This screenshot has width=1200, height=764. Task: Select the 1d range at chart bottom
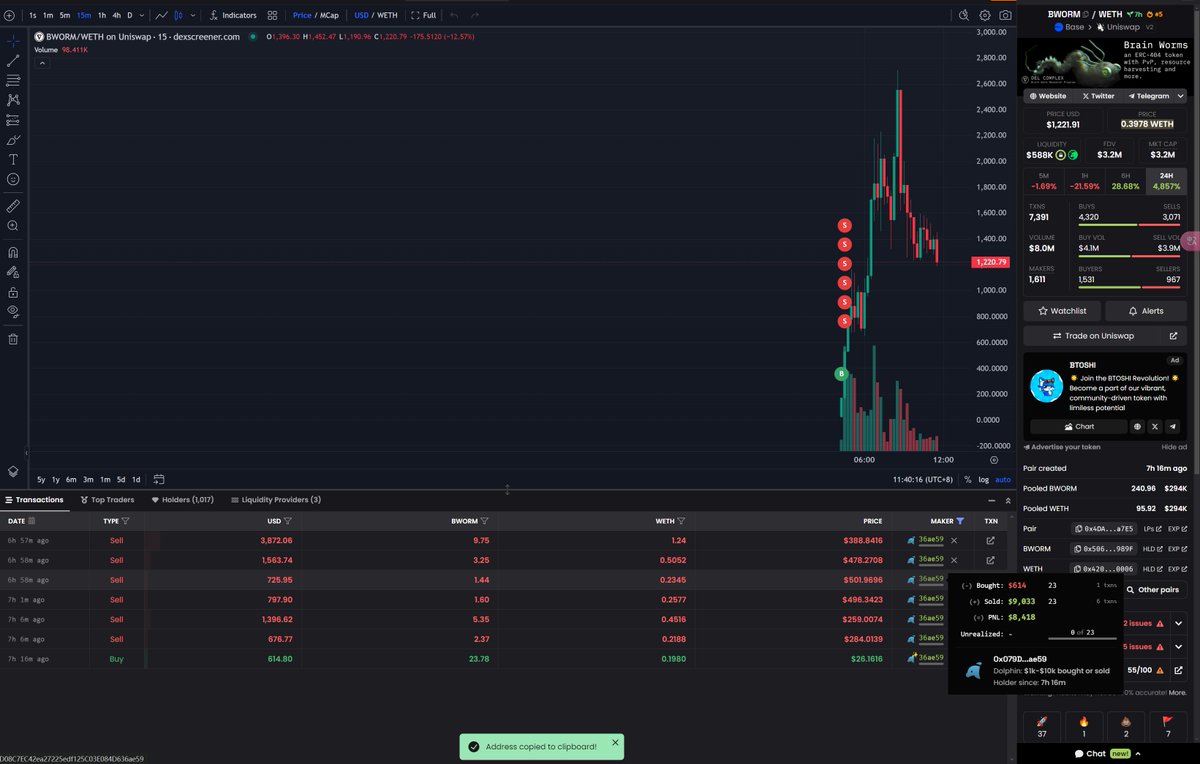click(136, 479)
